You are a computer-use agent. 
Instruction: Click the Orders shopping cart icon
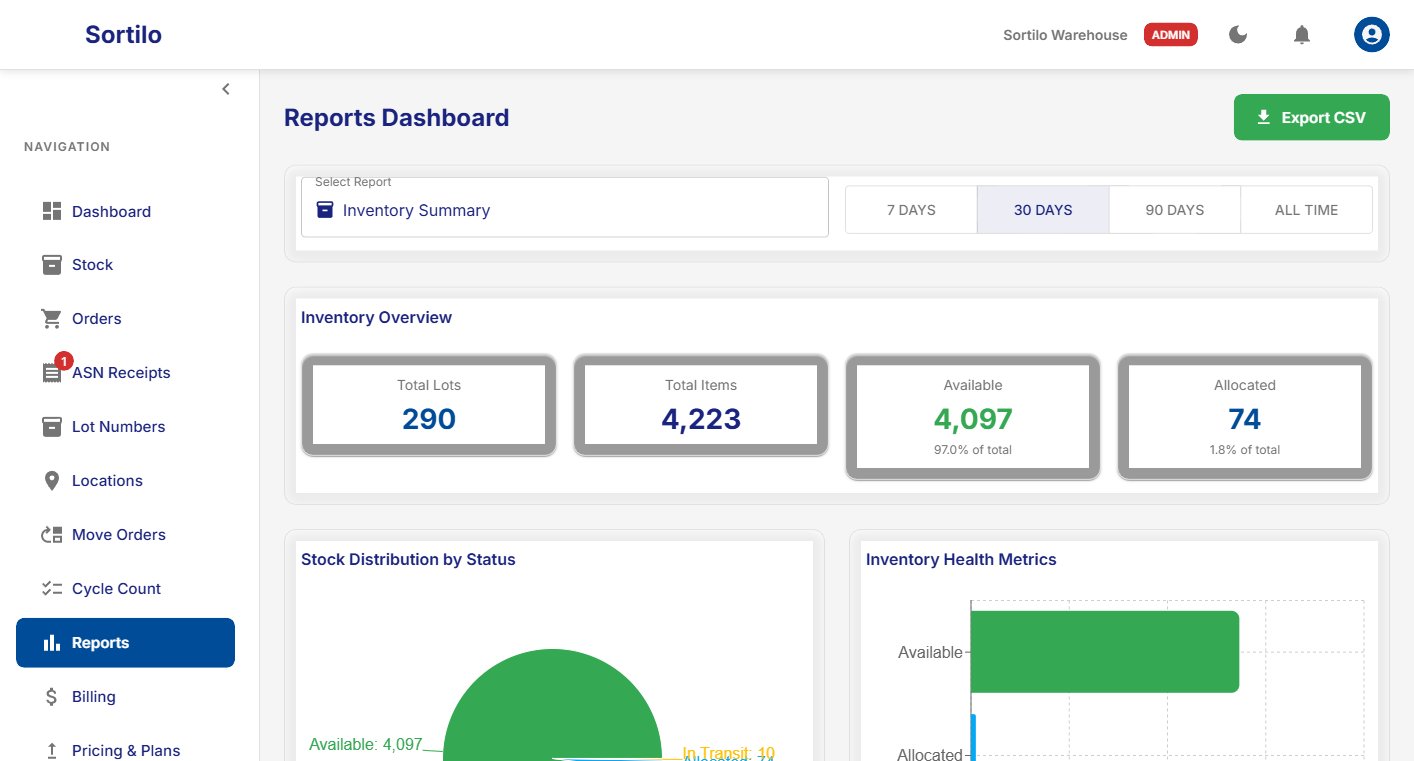[52, 319]
